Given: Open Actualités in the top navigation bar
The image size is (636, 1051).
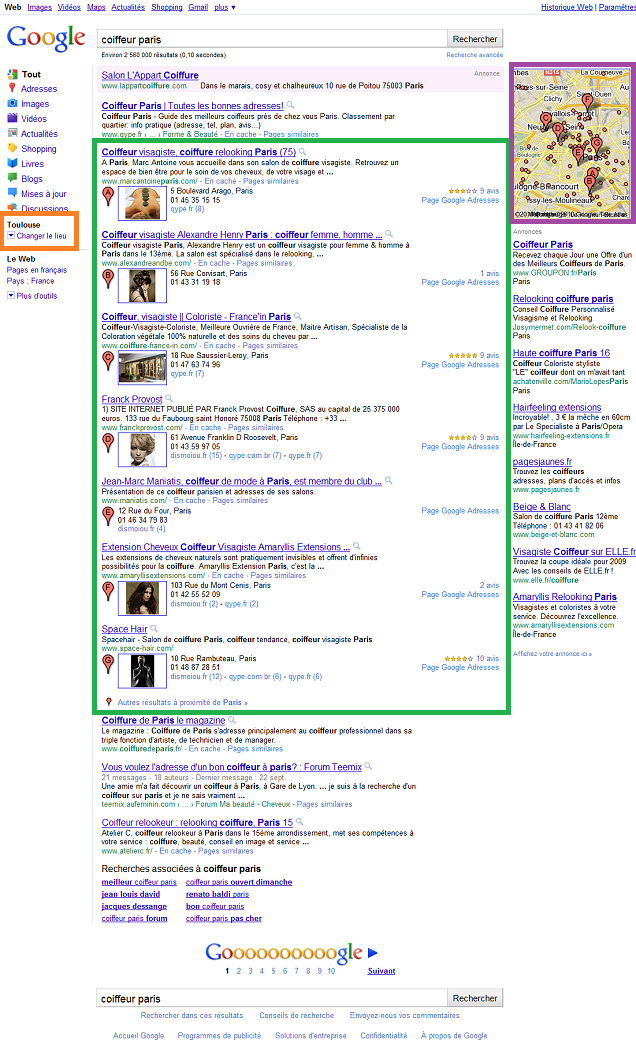Looking at the screenshot, I should [x=128, y=7].
